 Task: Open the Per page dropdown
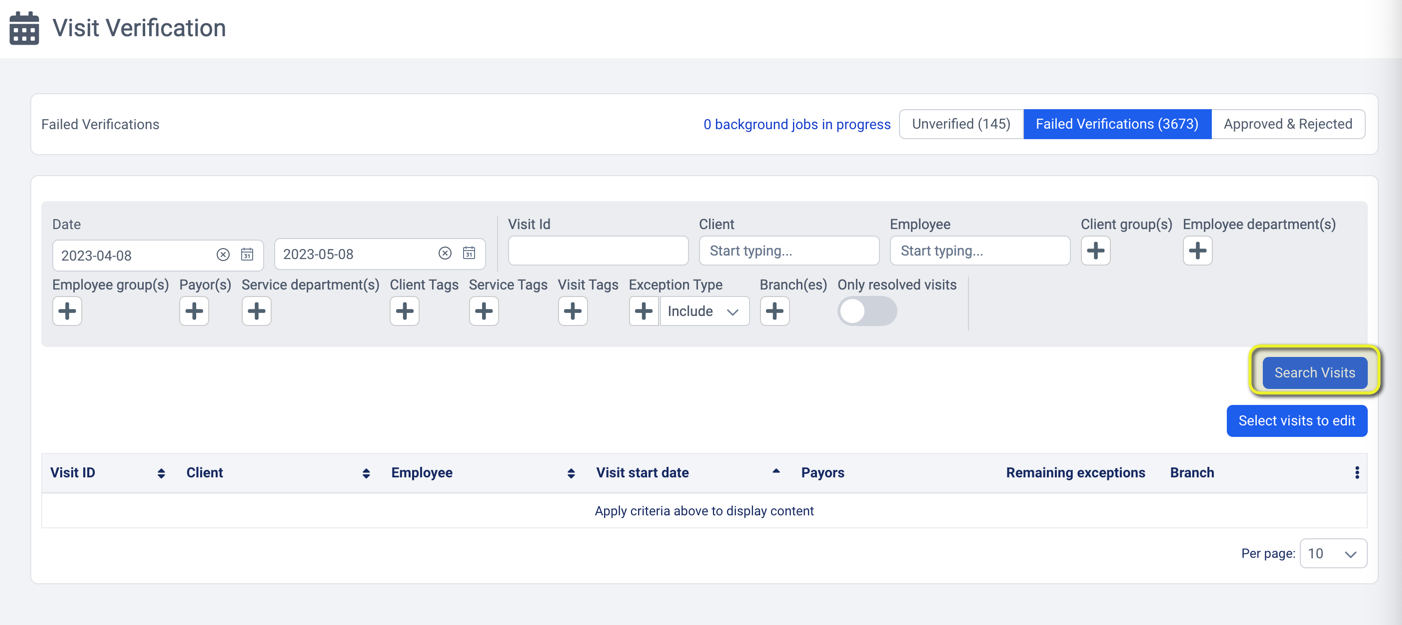pyautogui.click(x=1333, y=553)
